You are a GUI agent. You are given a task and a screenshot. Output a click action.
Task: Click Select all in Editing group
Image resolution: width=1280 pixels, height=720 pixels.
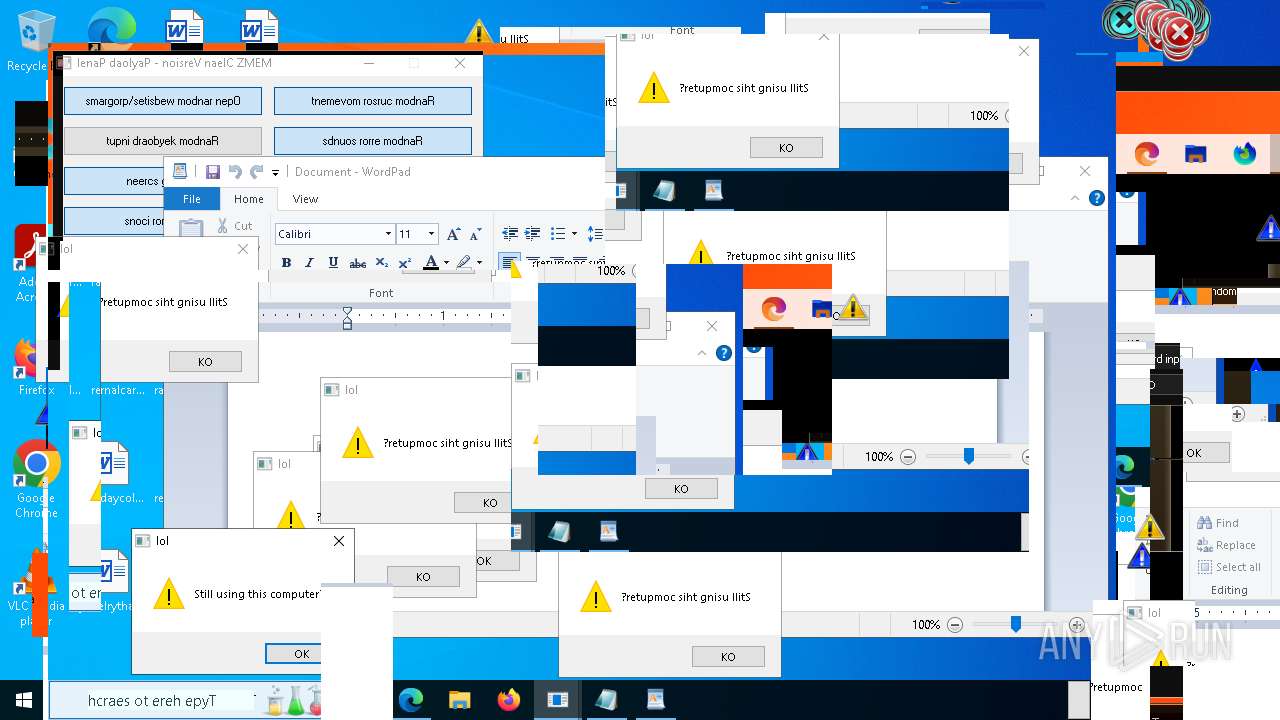tap(1229, 567)
